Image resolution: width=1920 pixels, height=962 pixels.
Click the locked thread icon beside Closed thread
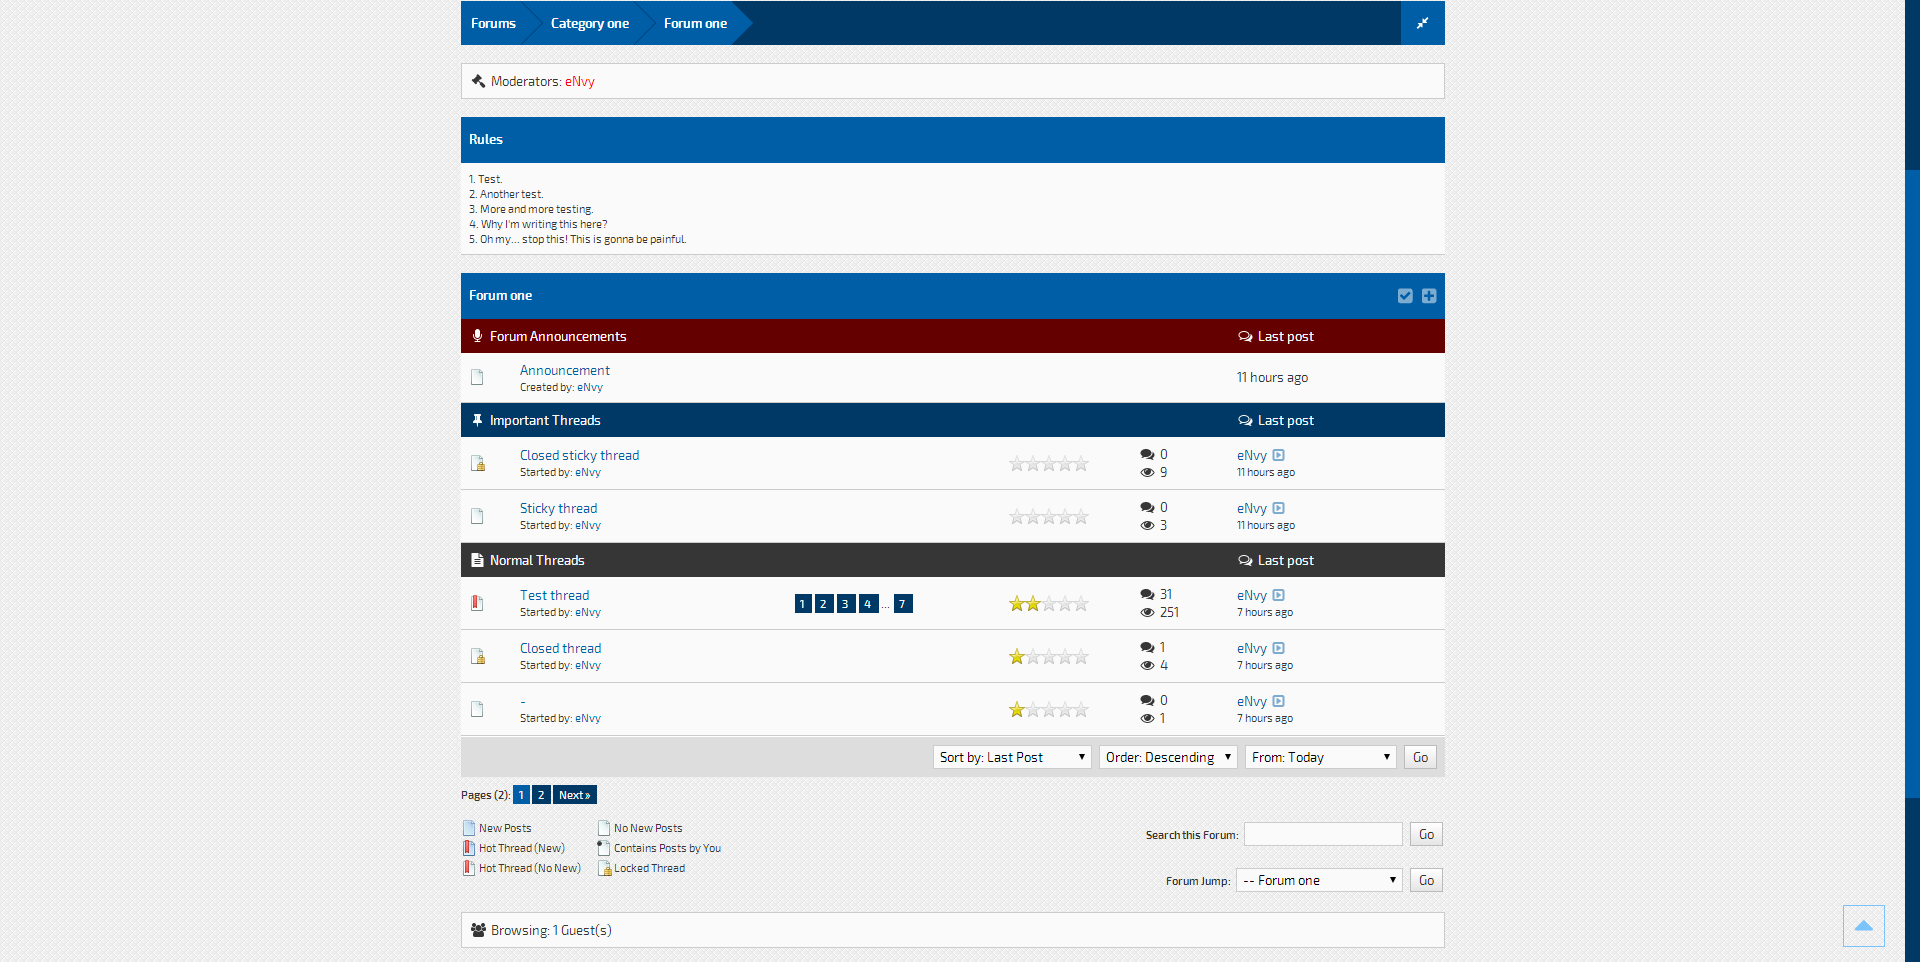[x=478, y=657]
